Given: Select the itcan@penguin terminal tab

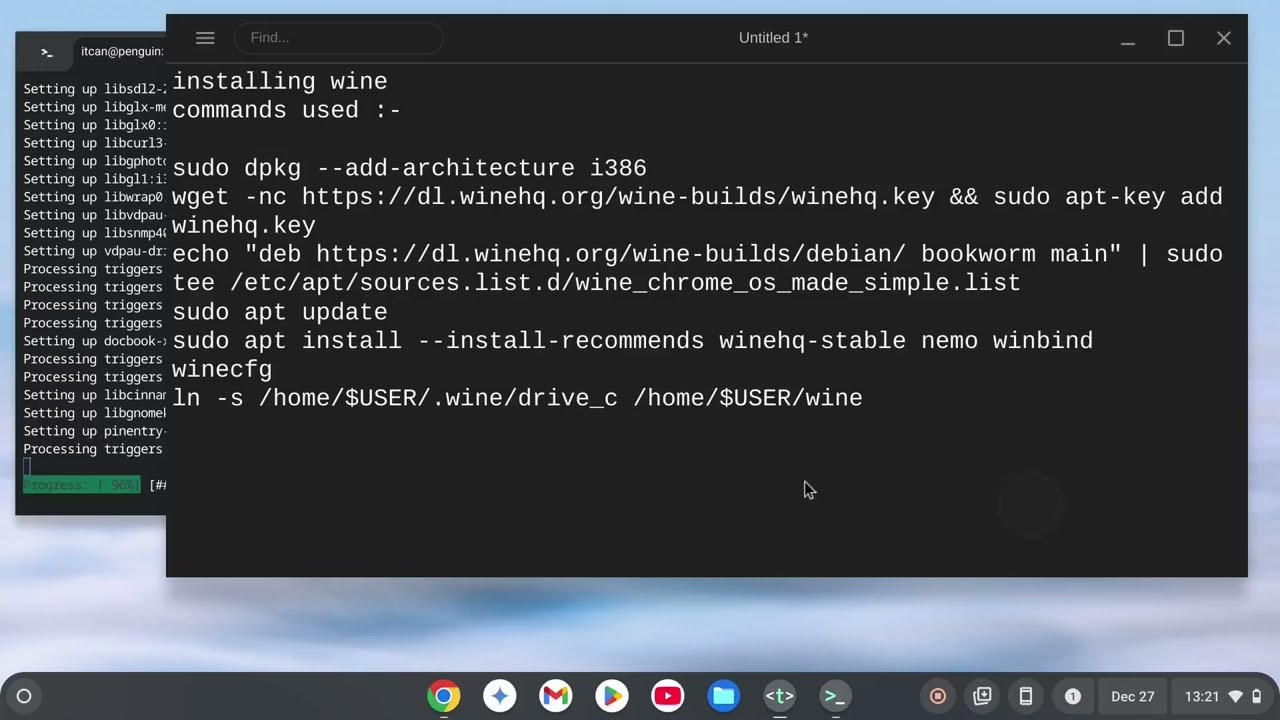Looking at the screenshot, I should click(x=122, y=51).
